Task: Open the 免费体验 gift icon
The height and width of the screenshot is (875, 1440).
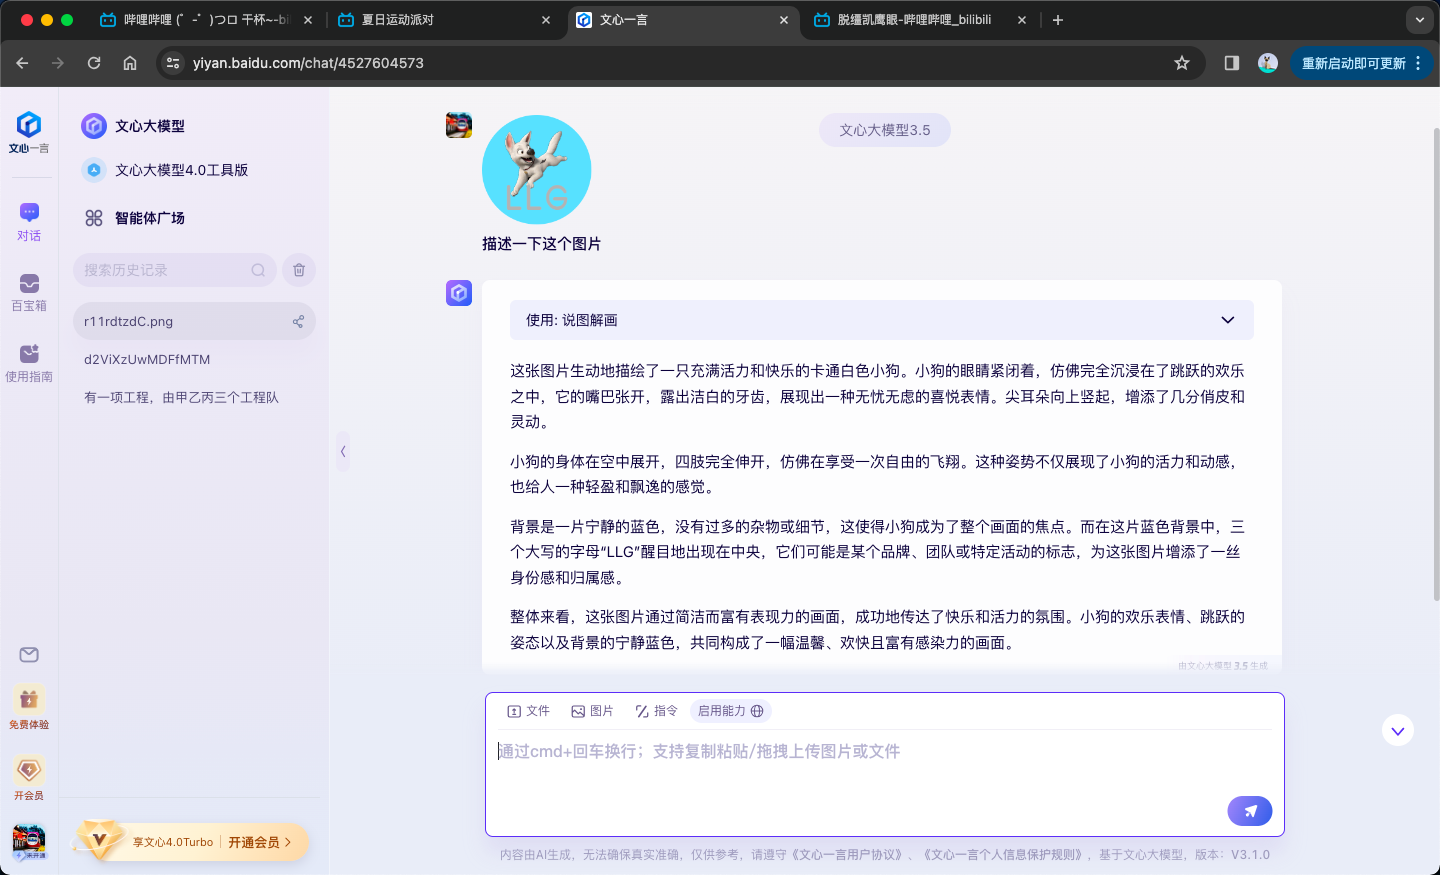Action: 29,707
